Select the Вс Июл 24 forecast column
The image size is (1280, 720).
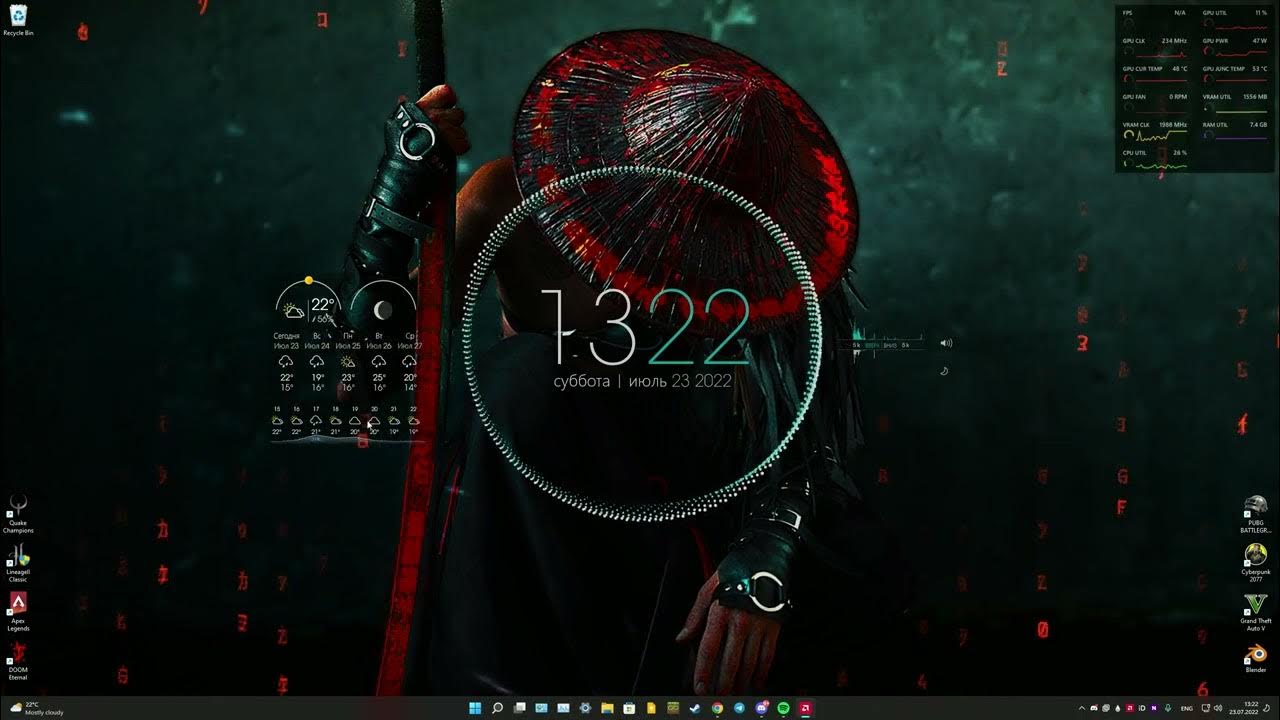tap(317, 362)
